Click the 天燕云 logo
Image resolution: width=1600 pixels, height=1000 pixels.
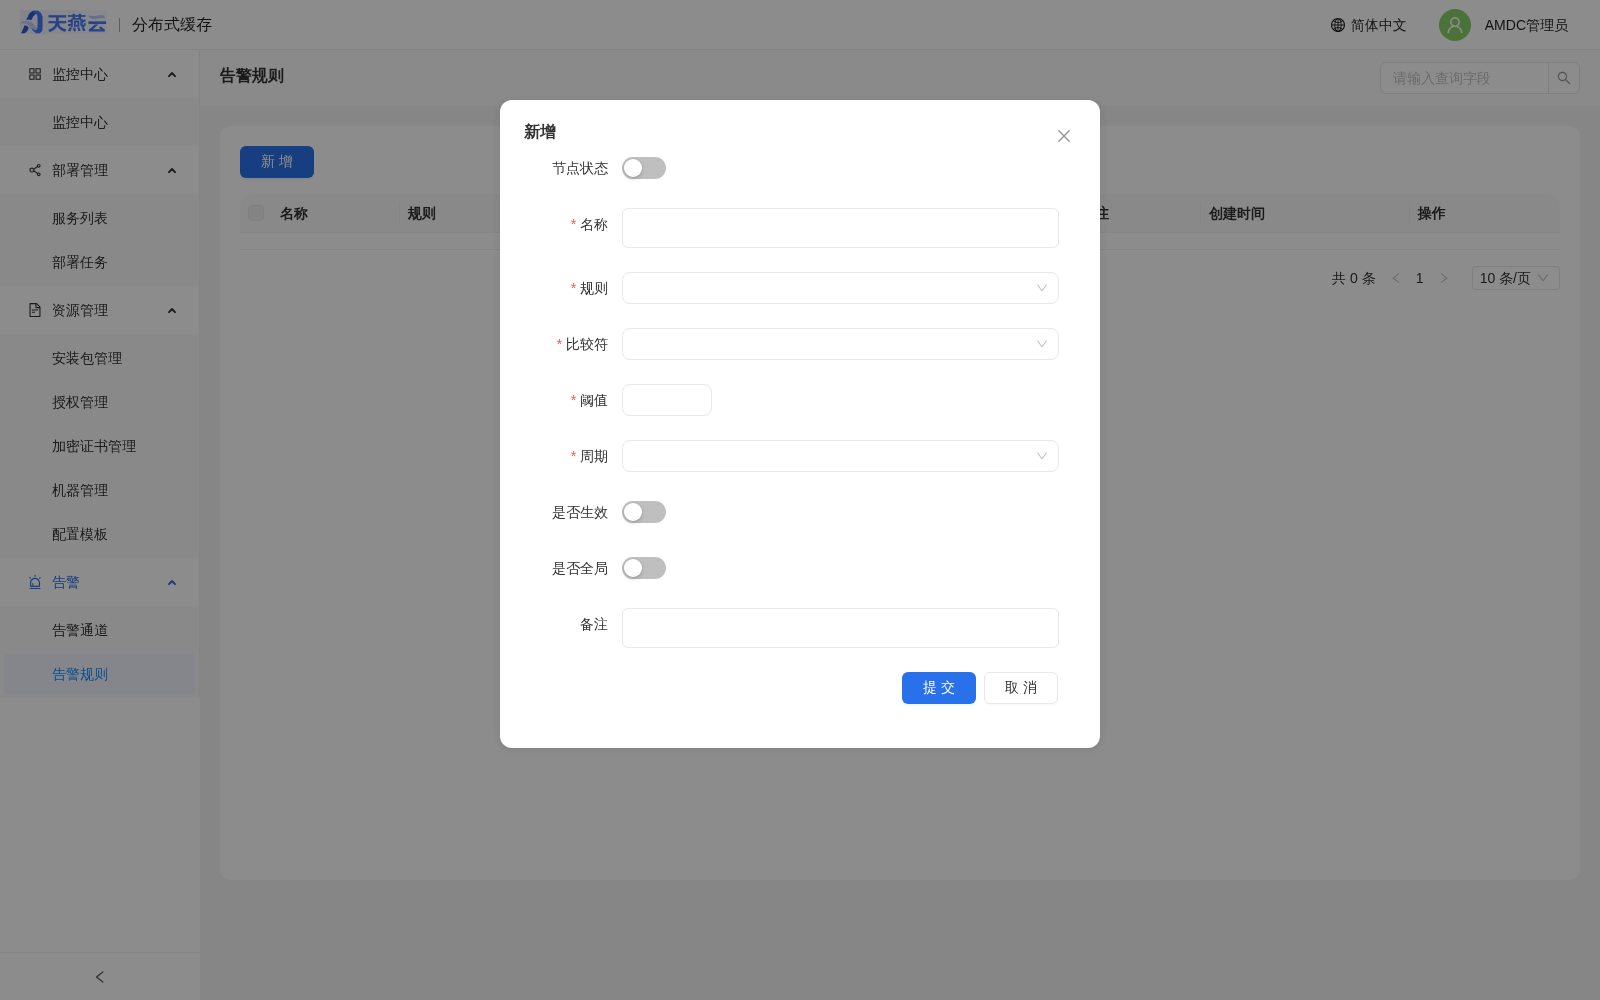click(63, 23)
